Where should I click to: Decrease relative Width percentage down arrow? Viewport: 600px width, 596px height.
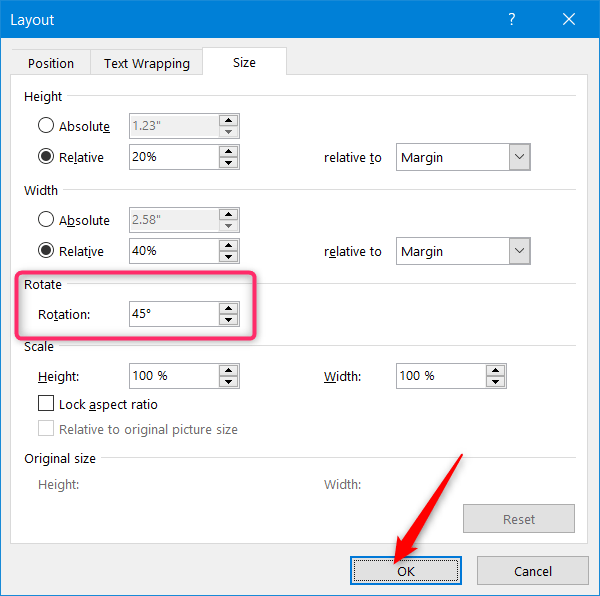[x=228, y=257]
